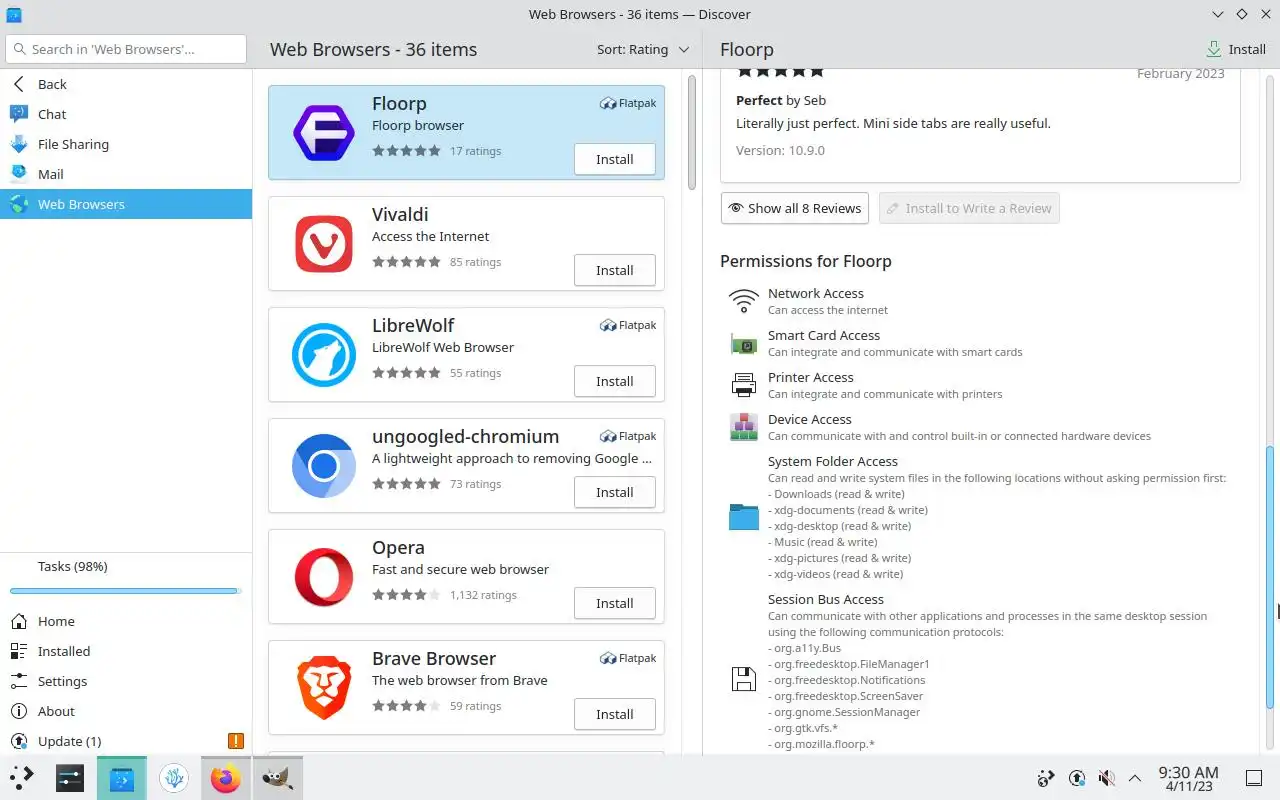Show all 8 Reviews
Viewport: 1280px width, 800px height.
point(795,208)
